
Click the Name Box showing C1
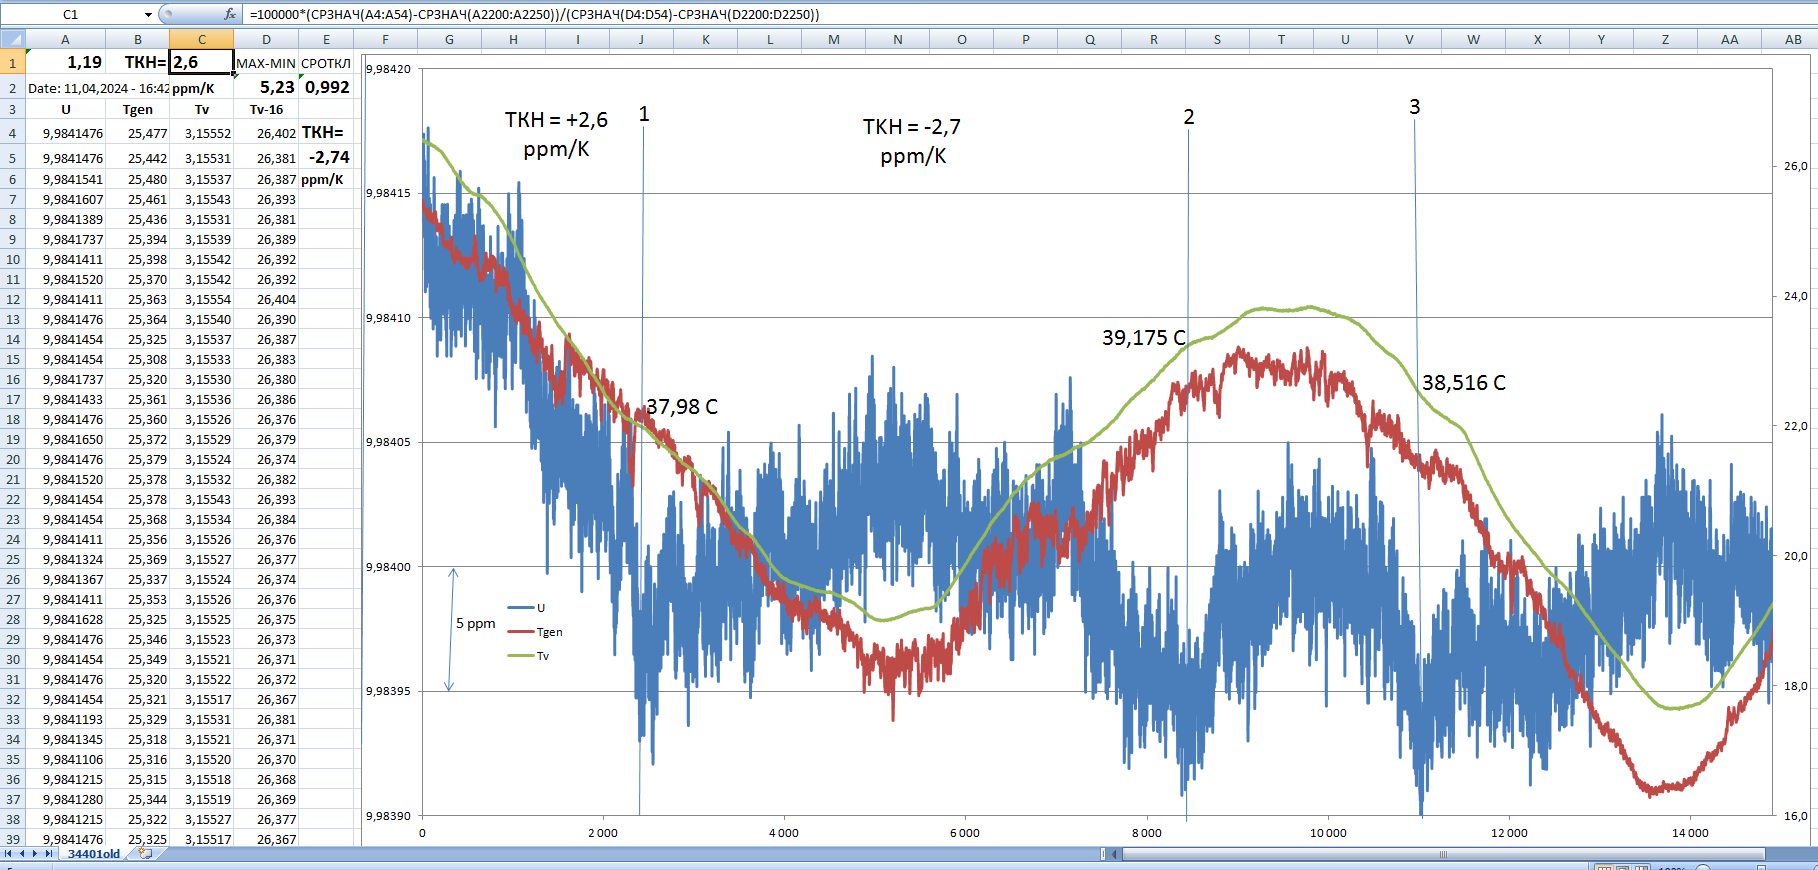70,14
